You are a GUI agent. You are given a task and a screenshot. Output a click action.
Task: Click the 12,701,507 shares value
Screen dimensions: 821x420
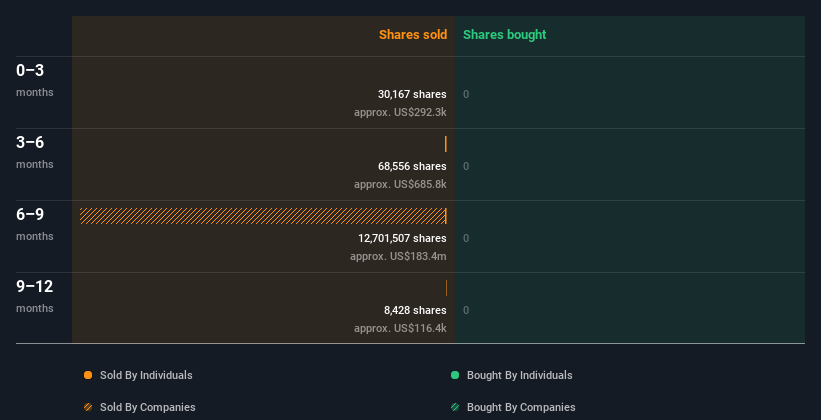click(402, 238)
